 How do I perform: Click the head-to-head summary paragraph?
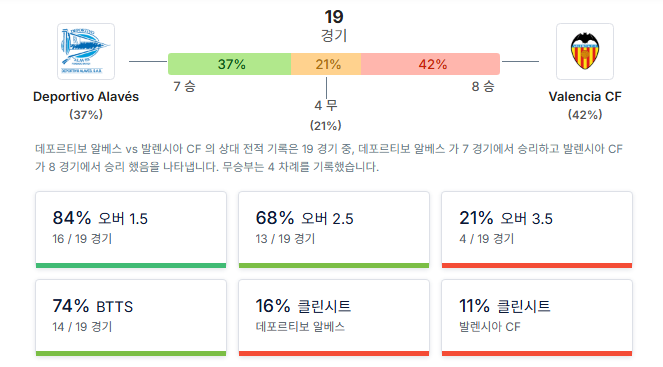tap(329, 158)
